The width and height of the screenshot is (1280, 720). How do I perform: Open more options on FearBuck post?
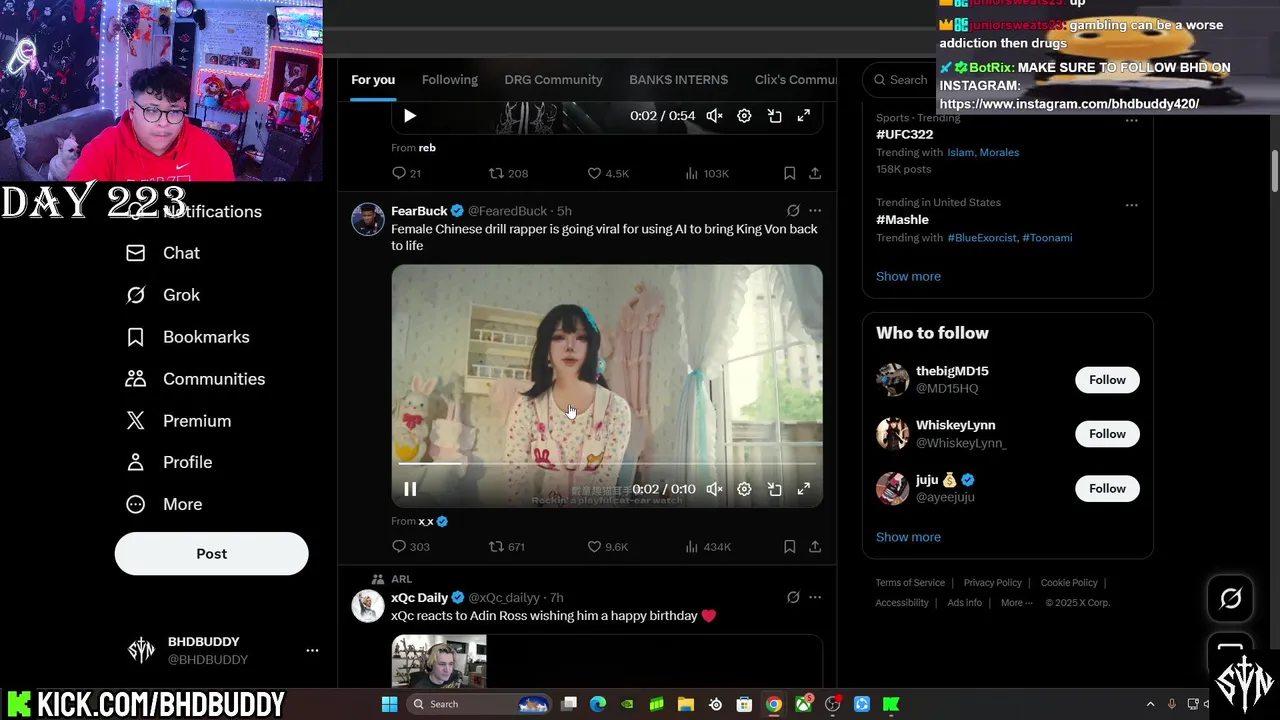(815, 211)
